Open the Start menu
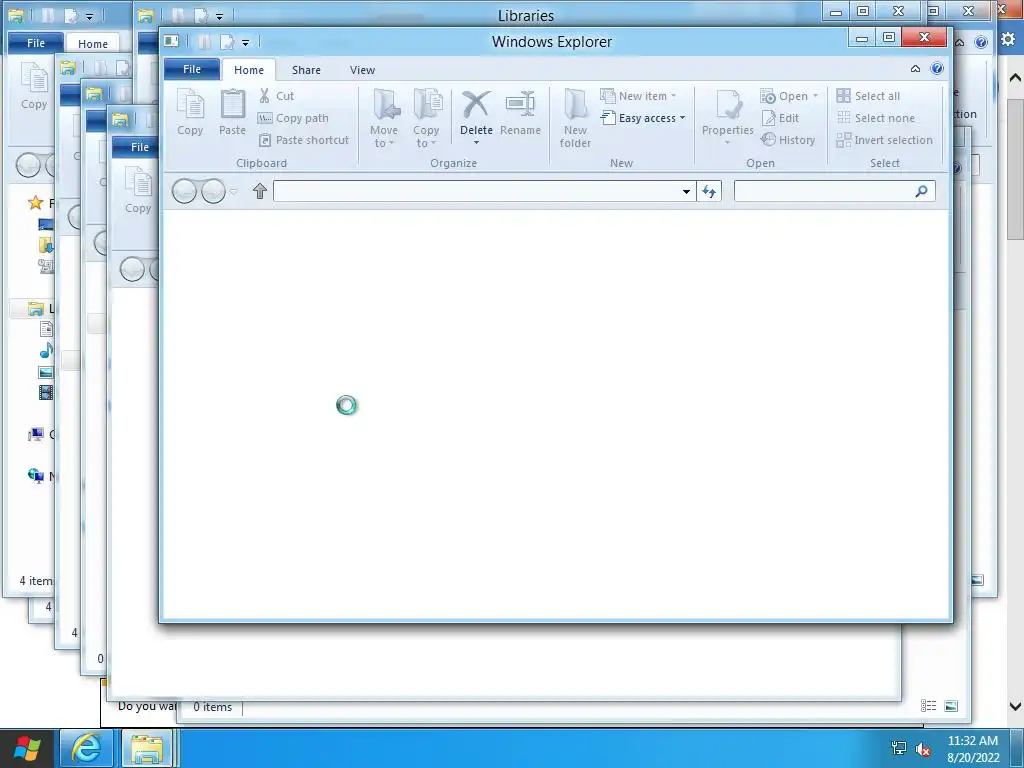Viewport: 1024px width, 768px height. point(27,748)
